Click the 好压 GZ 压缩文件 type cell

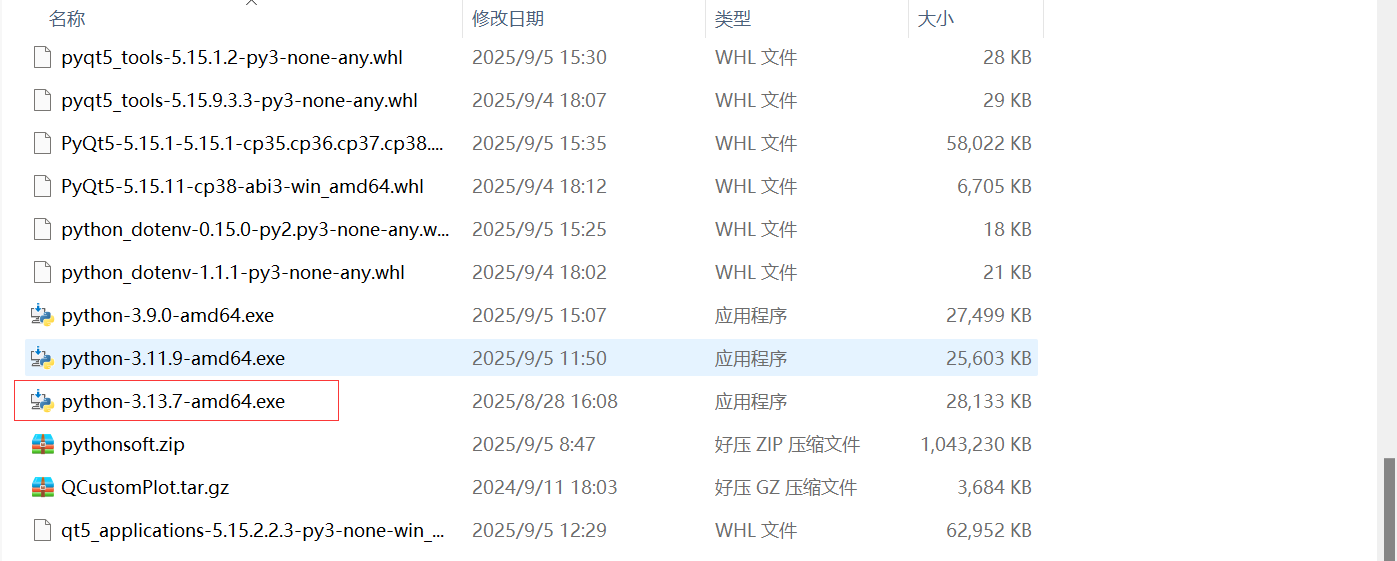[786, 487]
